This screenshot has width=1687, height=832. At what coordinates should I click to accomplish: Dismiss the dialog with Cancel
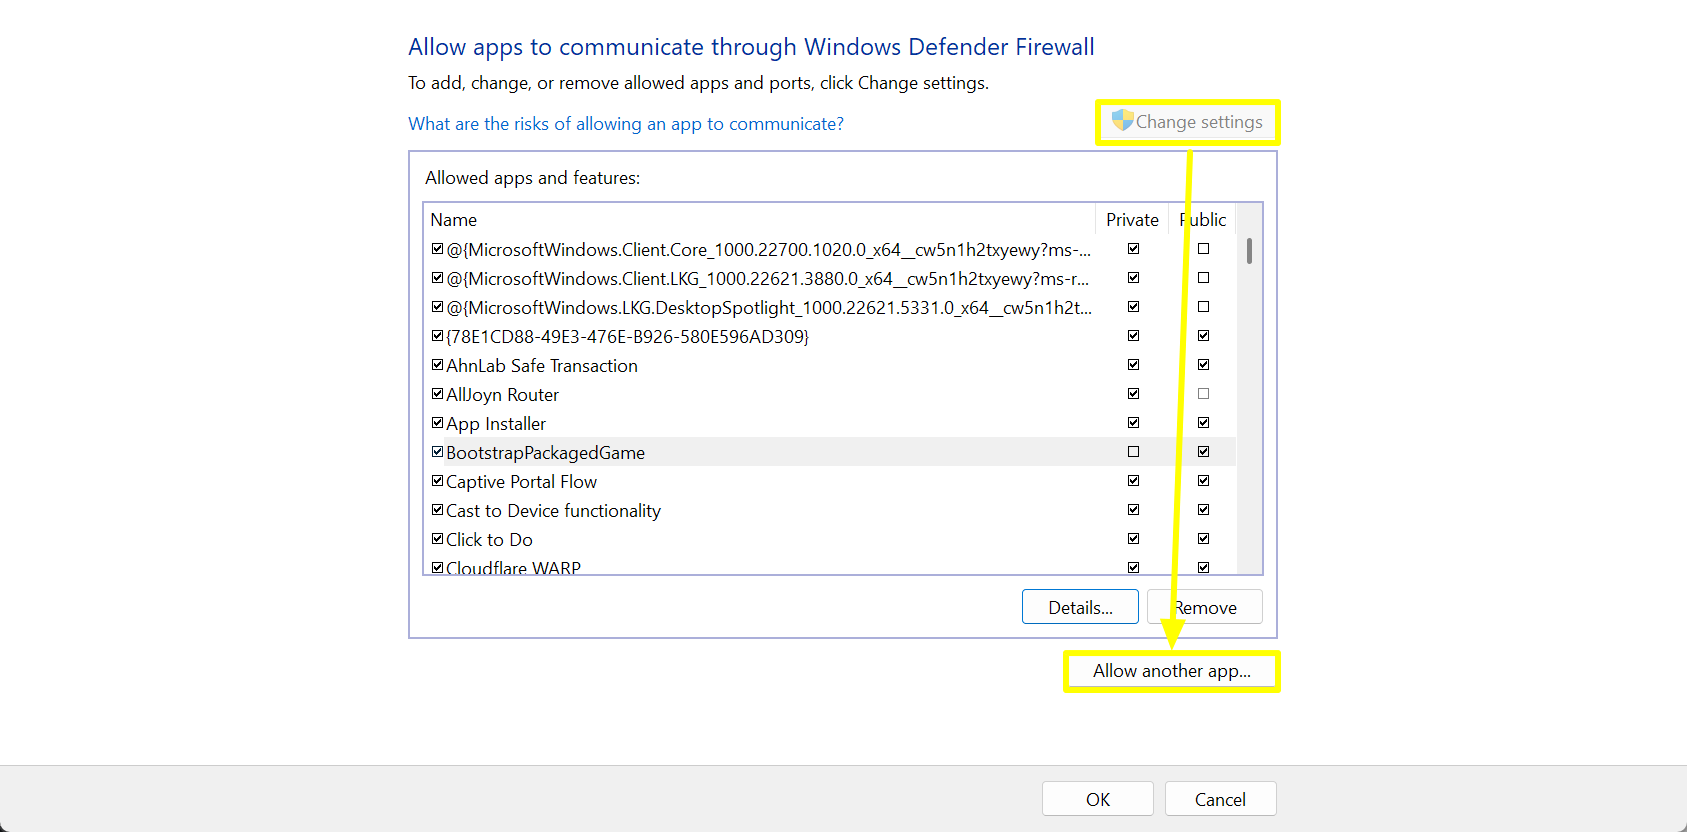pyautogui.click(x=1220, y=799)
